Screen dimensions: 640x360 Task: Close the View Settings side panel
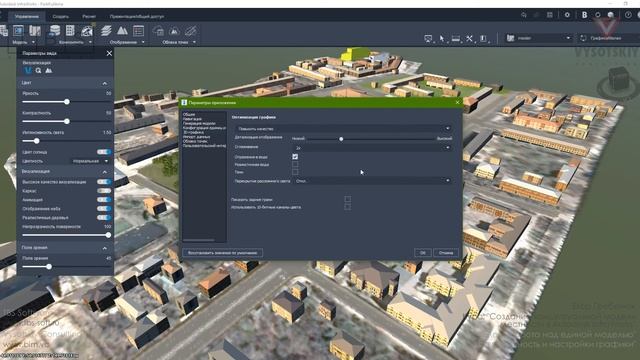click(x=109, y=53)
